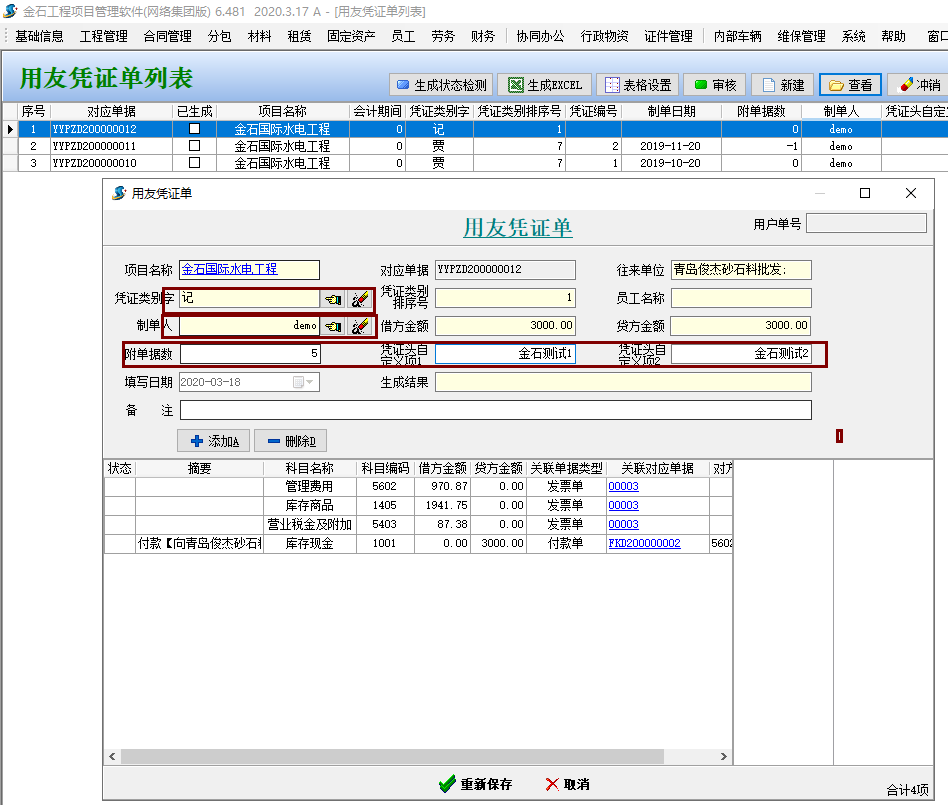Click the 冲销 write-off toolbar button
The image size is (948, 805).
(x=919, y=85)
